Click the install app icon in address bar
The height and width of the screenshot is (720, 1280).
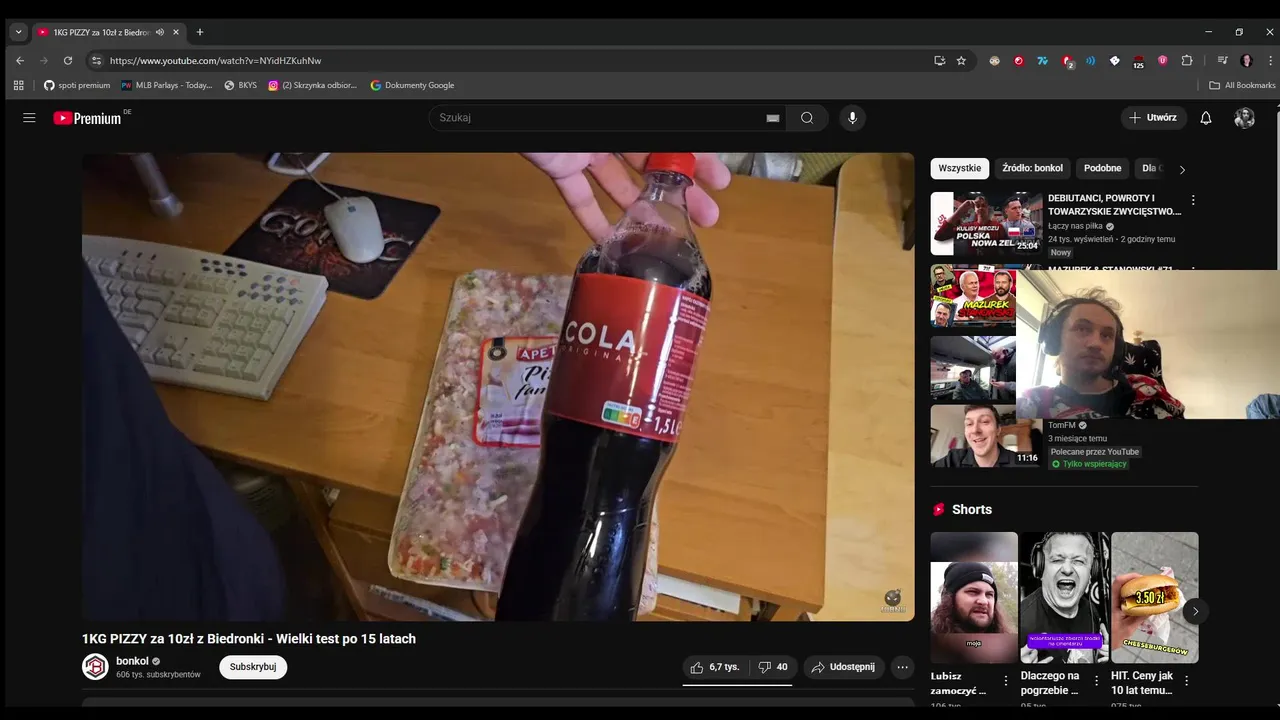(939, 60)
